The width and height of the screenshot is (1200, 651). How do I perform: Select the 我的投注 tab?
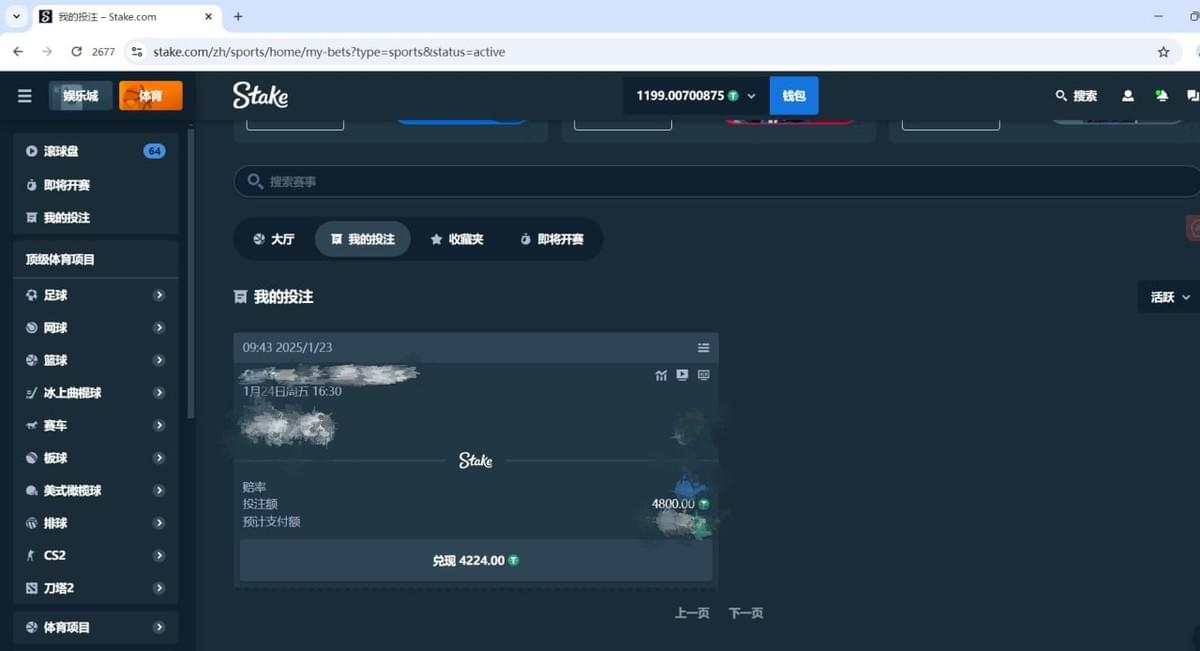pyautogui.click(x=362, y=239)
